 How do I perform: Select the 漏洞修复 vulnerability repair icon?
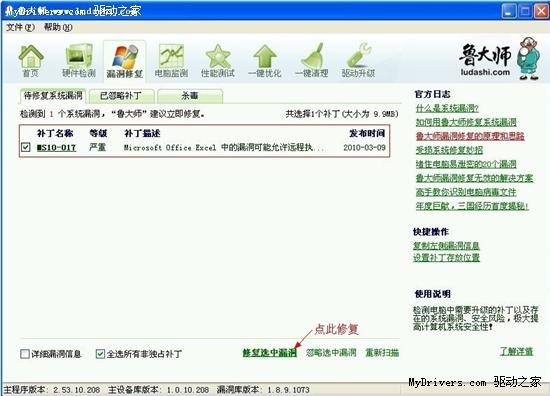tap(125, 60)
